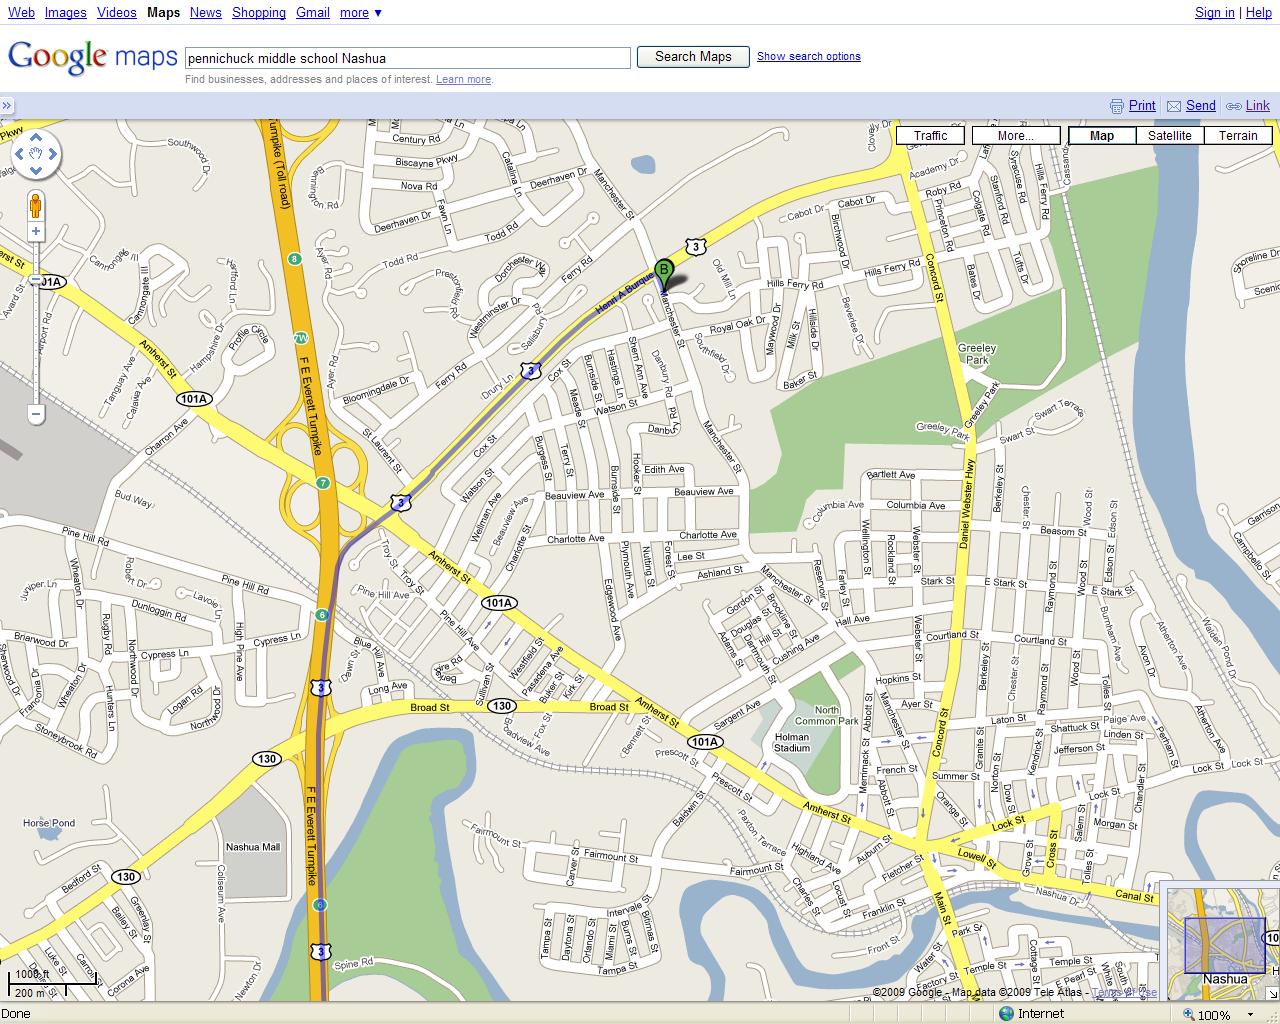Click the Sign in link

[1215, 12]
